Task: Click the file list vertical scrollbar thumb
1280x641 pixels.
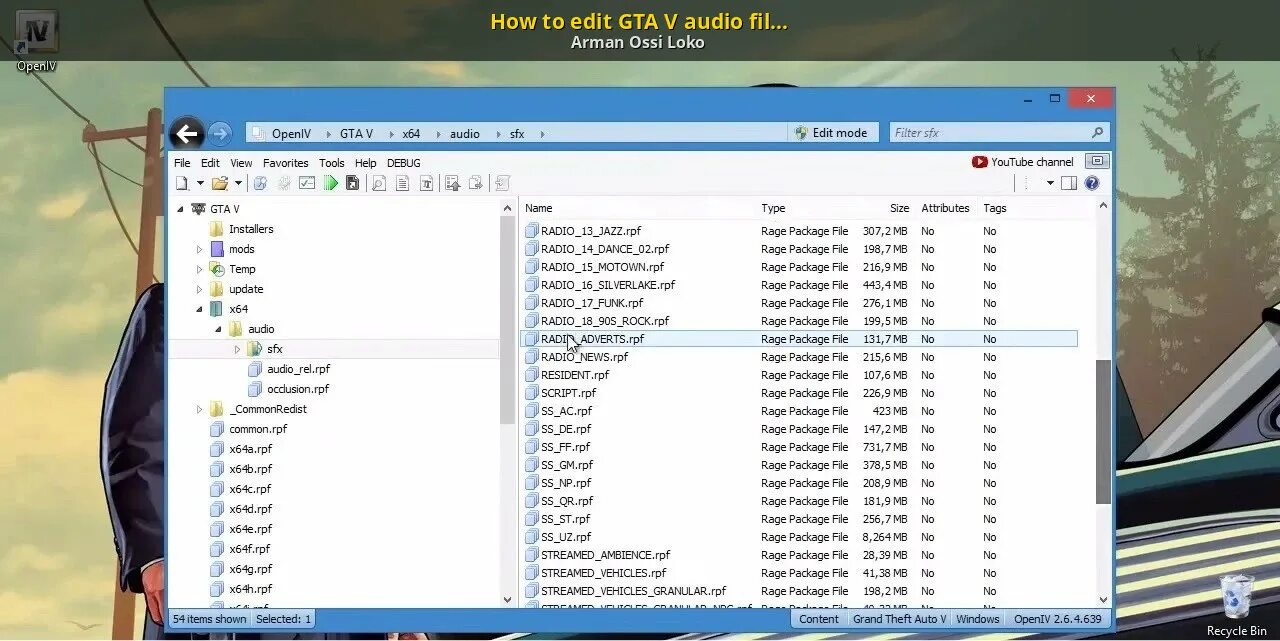Action: click(1103, 432)
